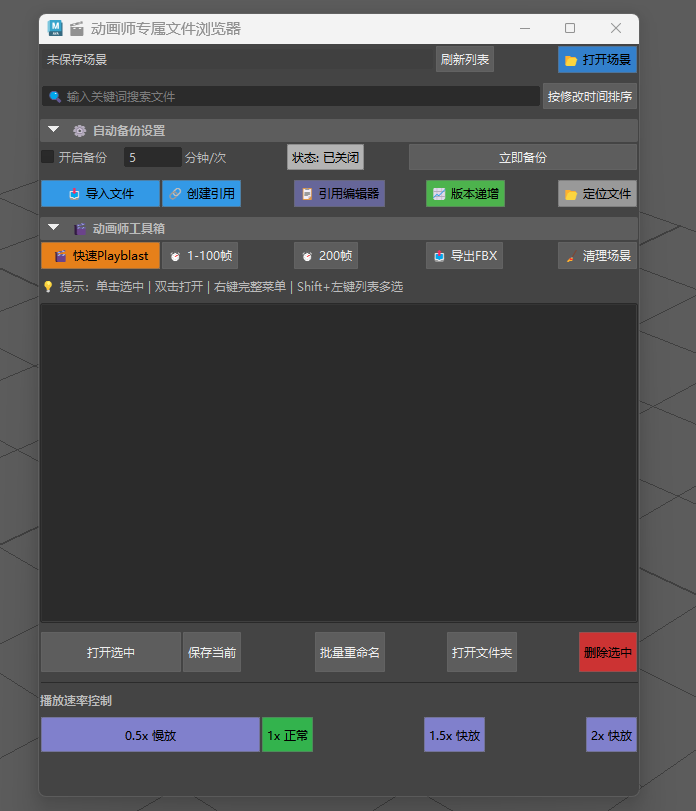Click the 播放速率控制 label
The width and height of the screenshot is (696, 811).
click(x=76, y=700)
